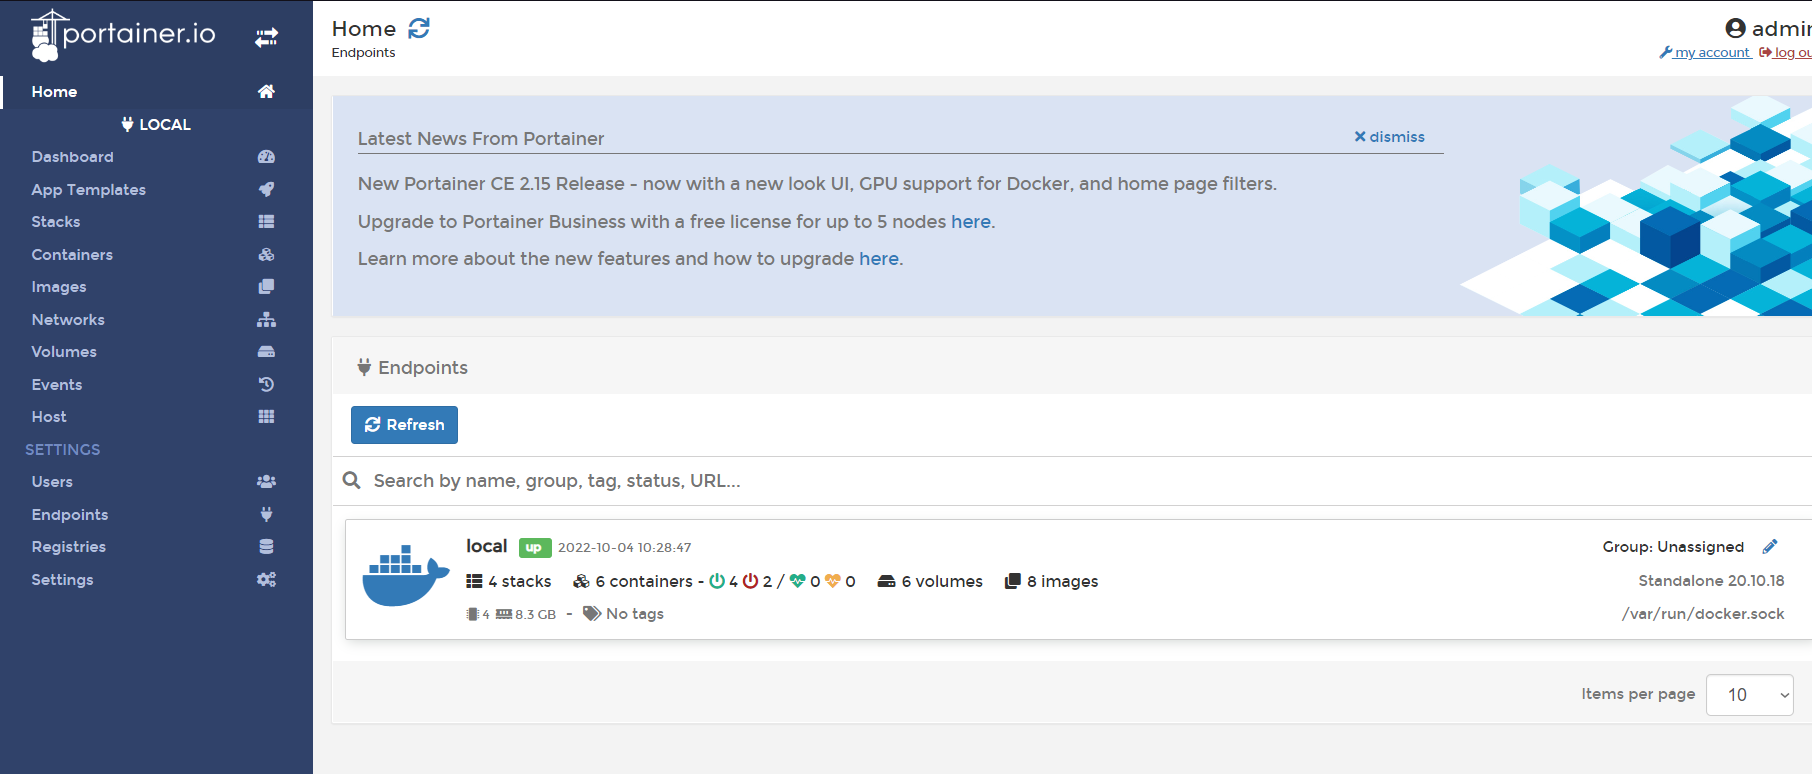Follow 'here' link about new features upgrade

click(x=879, y=259)
